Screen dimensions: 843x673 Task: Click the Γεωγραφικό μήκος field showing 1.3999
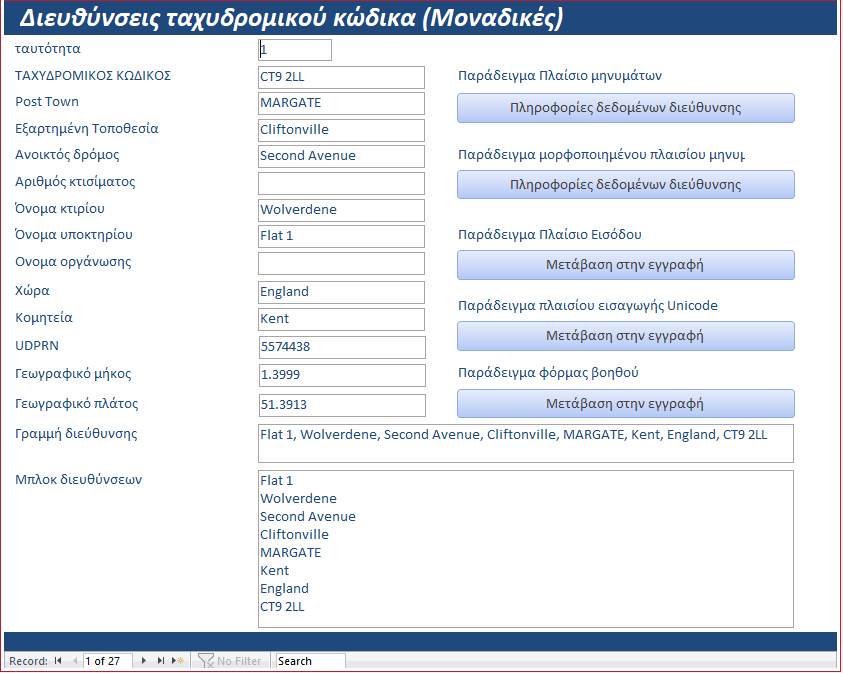[x=342, y=375]
